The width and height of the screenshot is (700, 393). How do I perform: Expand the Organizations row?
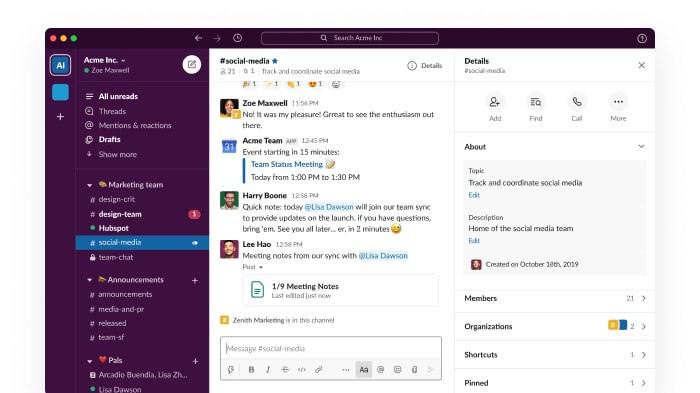(x=554, y=326)
